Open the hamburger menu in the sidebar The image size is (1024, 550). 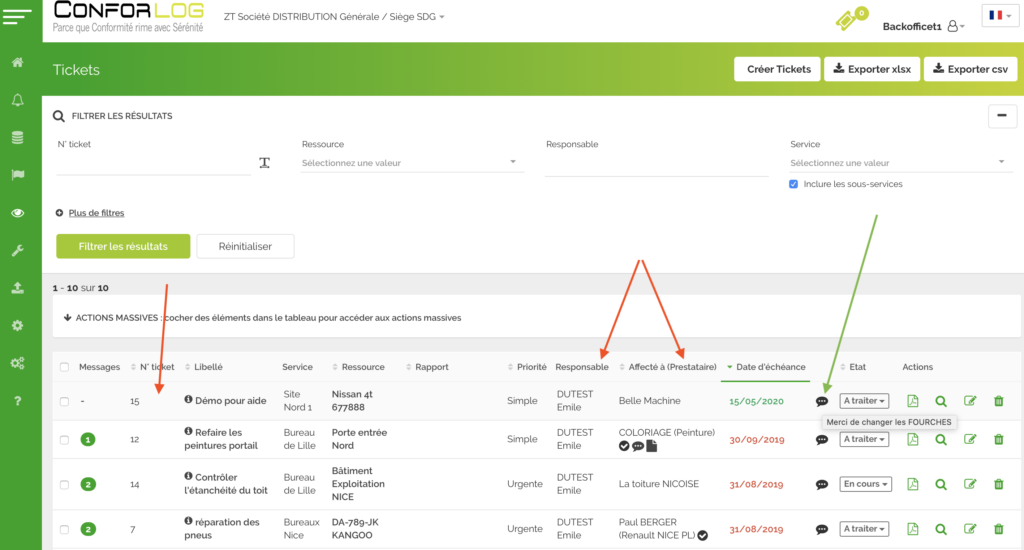(x=20, y=17)
